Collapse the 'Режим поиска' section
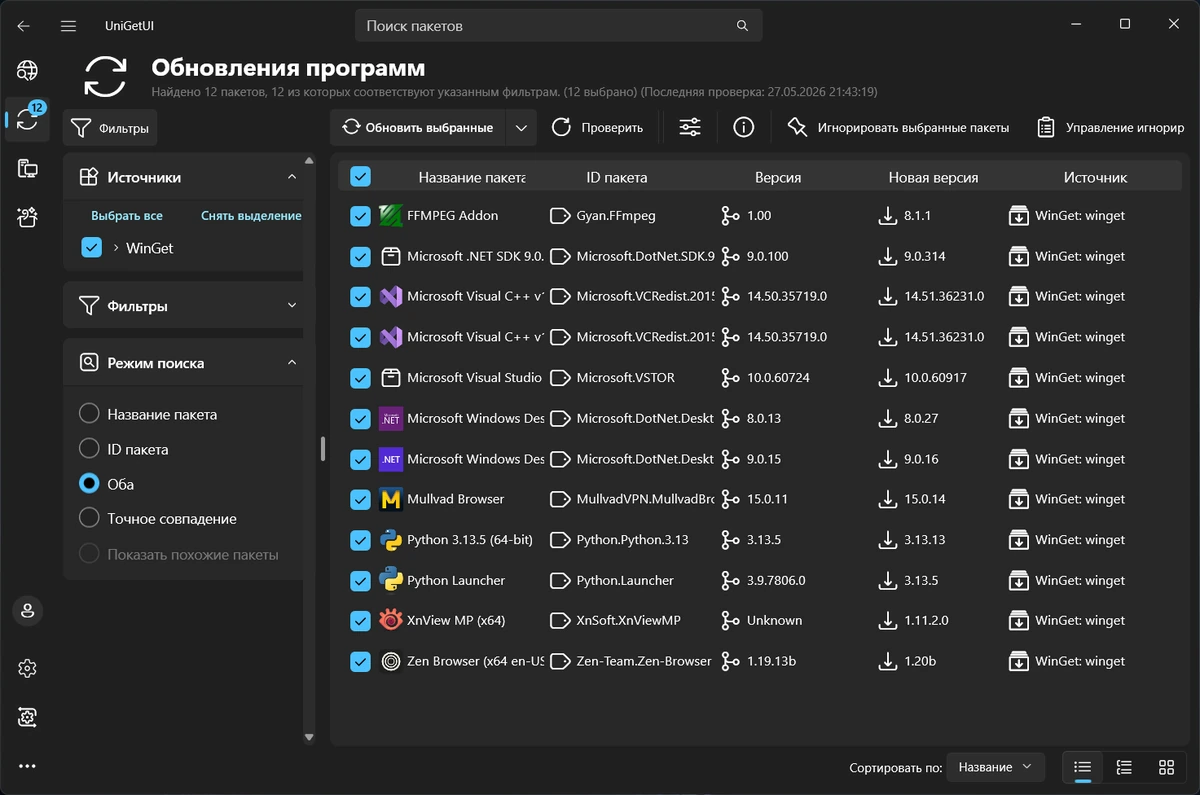The height and width of the screenshot is (795, 1200). pos(292,363)
